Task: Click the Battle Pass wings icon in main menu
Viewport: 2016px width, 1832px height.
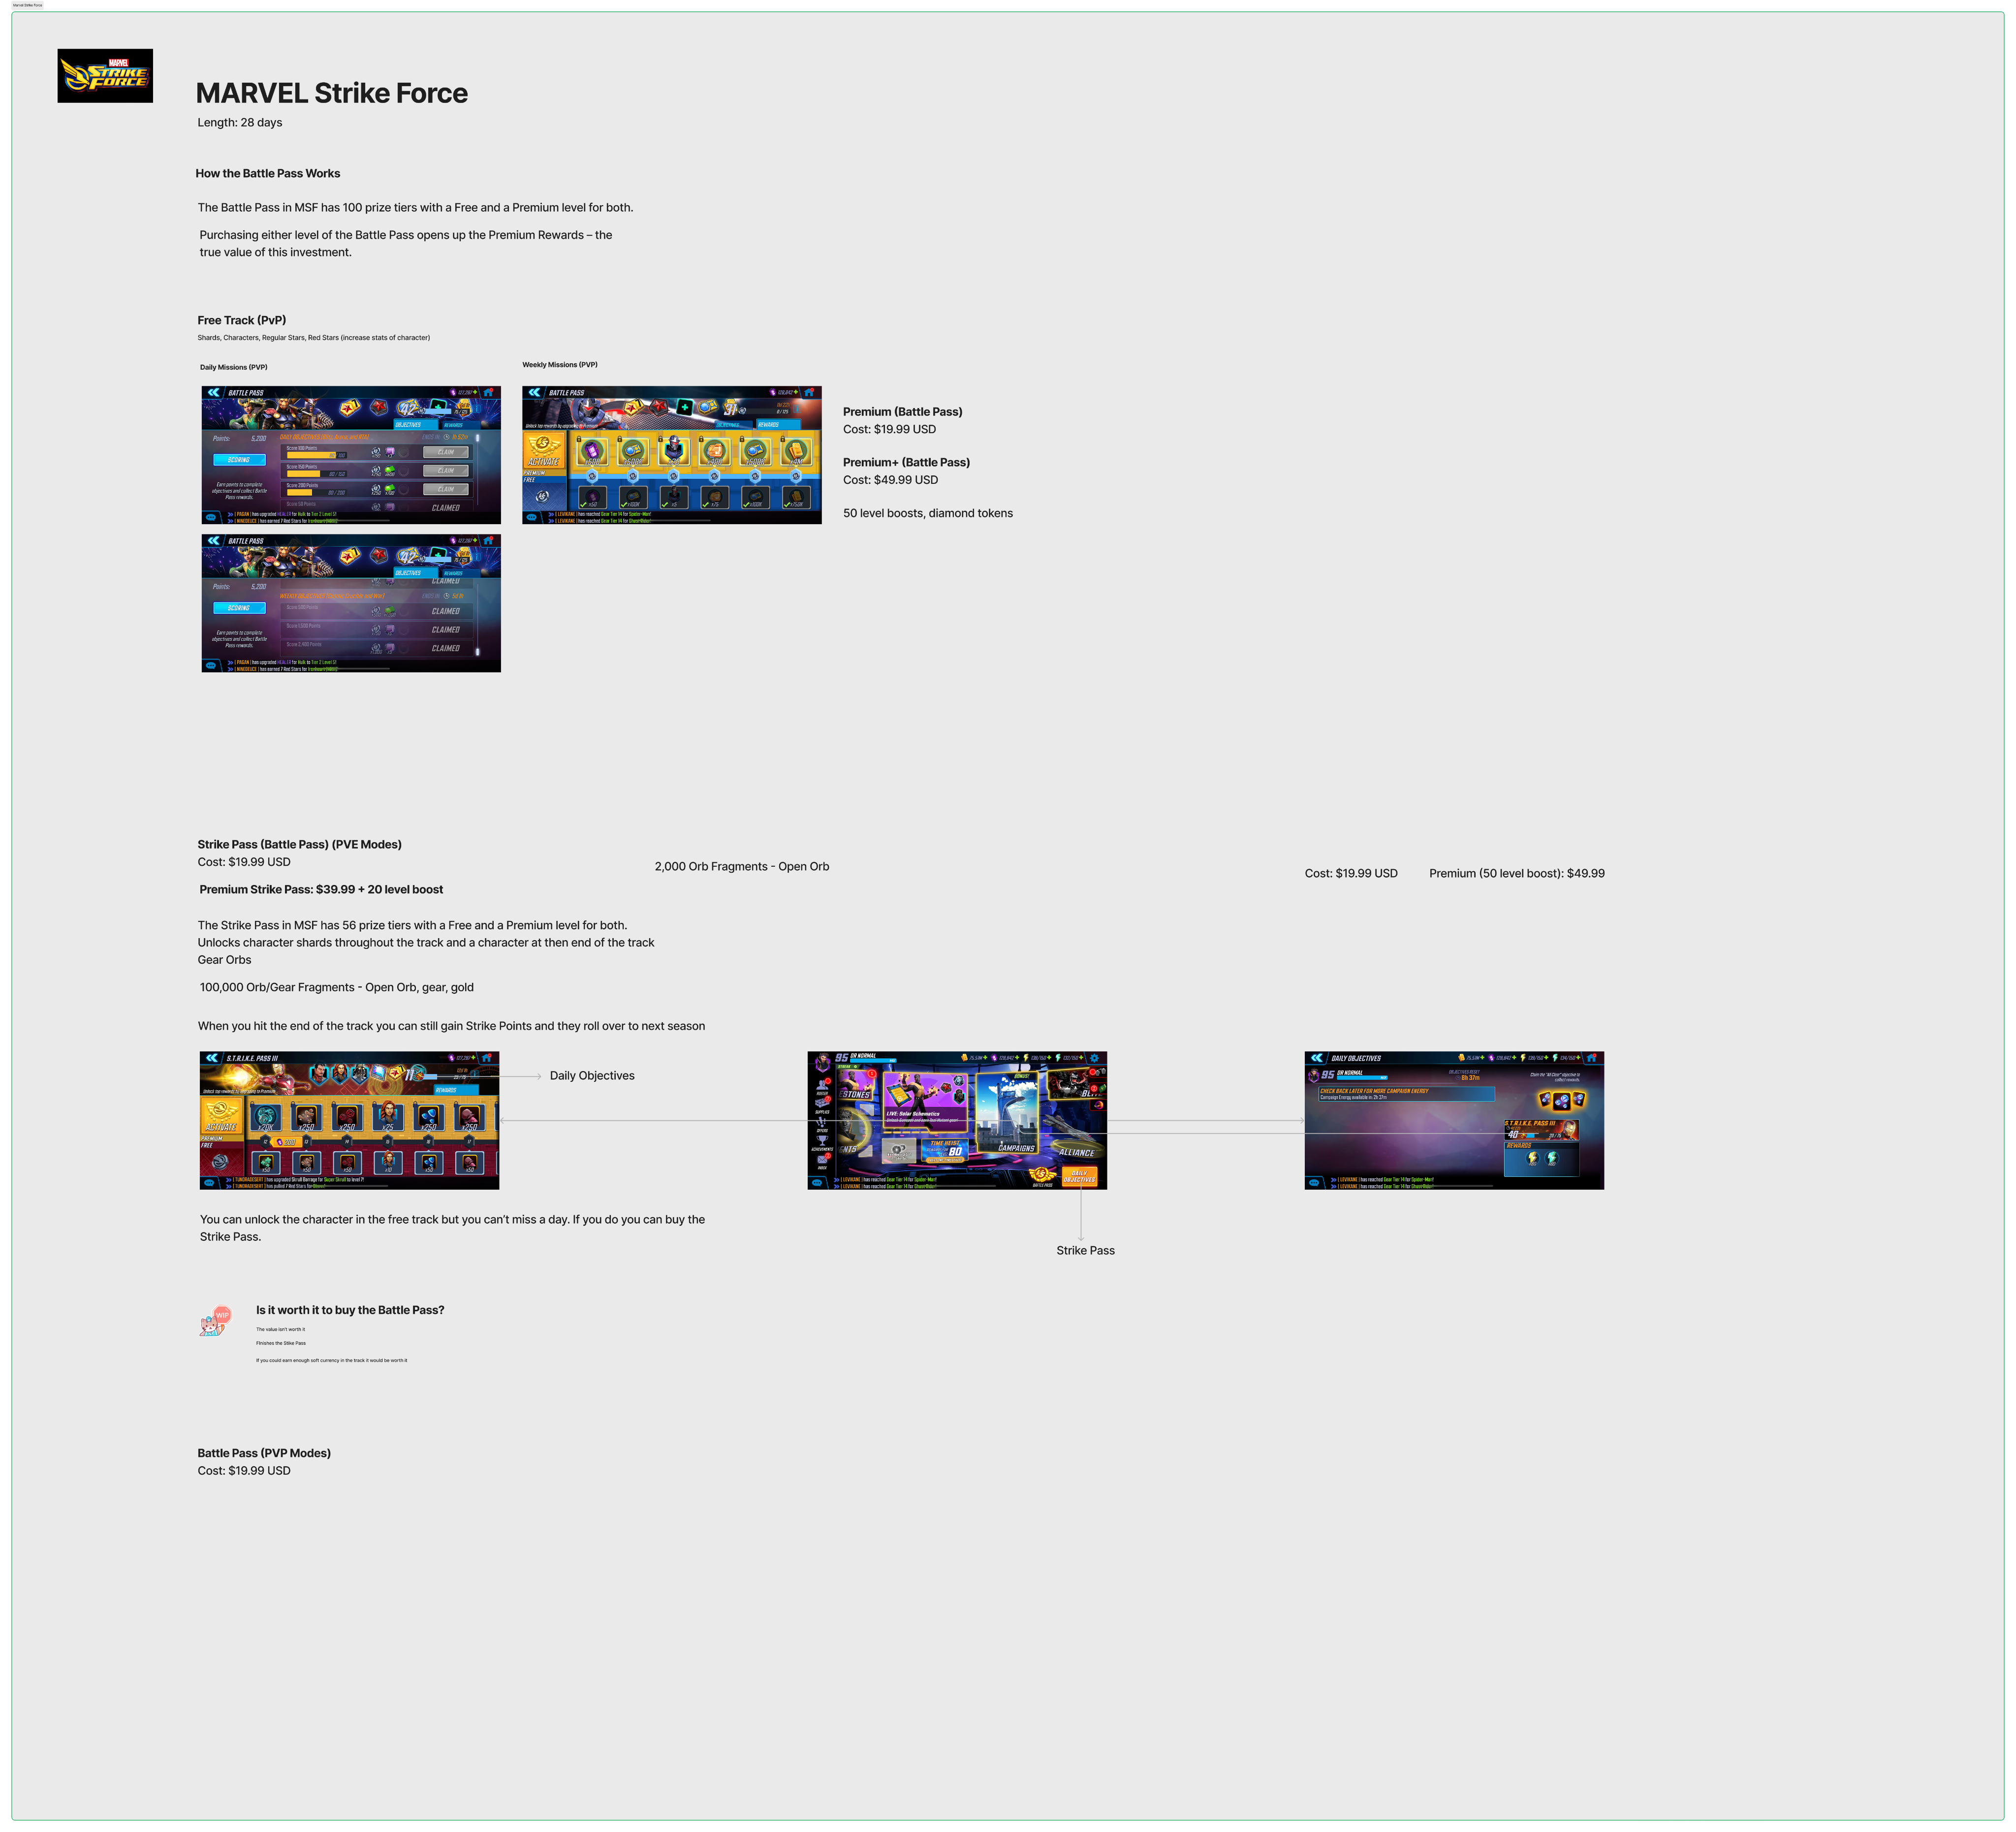Action: 1042,1175
